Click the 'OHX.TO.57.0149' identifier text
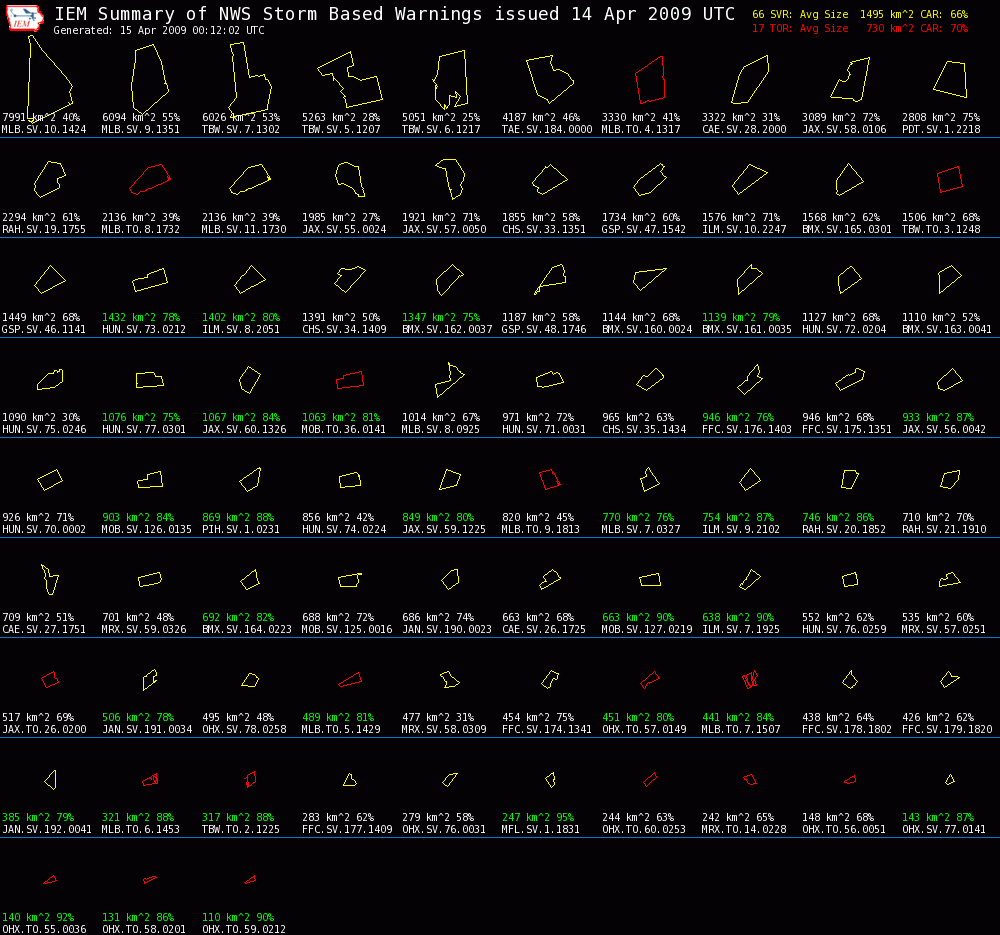The image size is (1000, 935). point(644,730)
